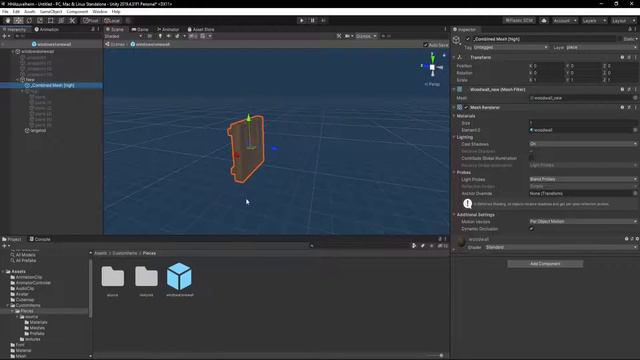This screenshot has width=640, height=360.
Task: Open the Tag dropdown Untagged
Action: [x=511, y=47]
